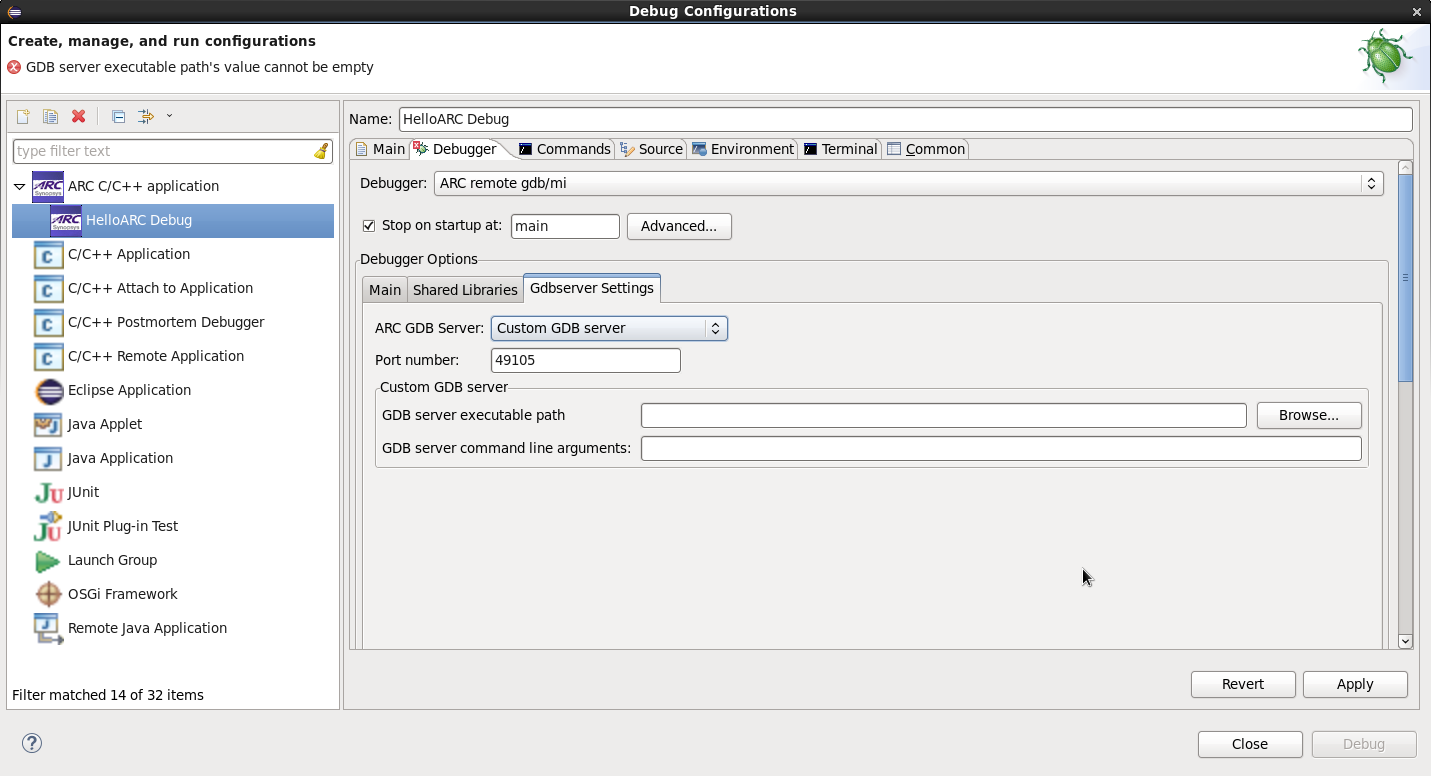Select the JUnit configuration type

click(x=83, y=492)
